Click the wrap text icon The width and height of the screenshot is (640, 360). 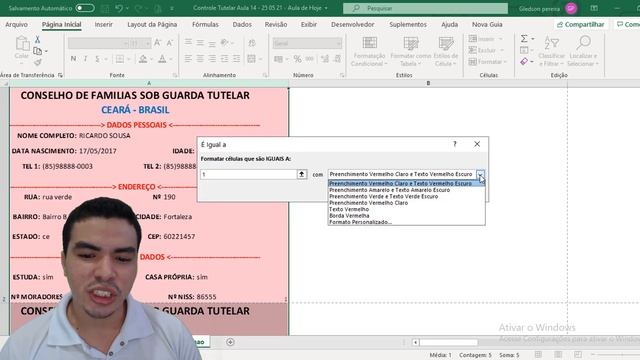(x=252, y=43)
